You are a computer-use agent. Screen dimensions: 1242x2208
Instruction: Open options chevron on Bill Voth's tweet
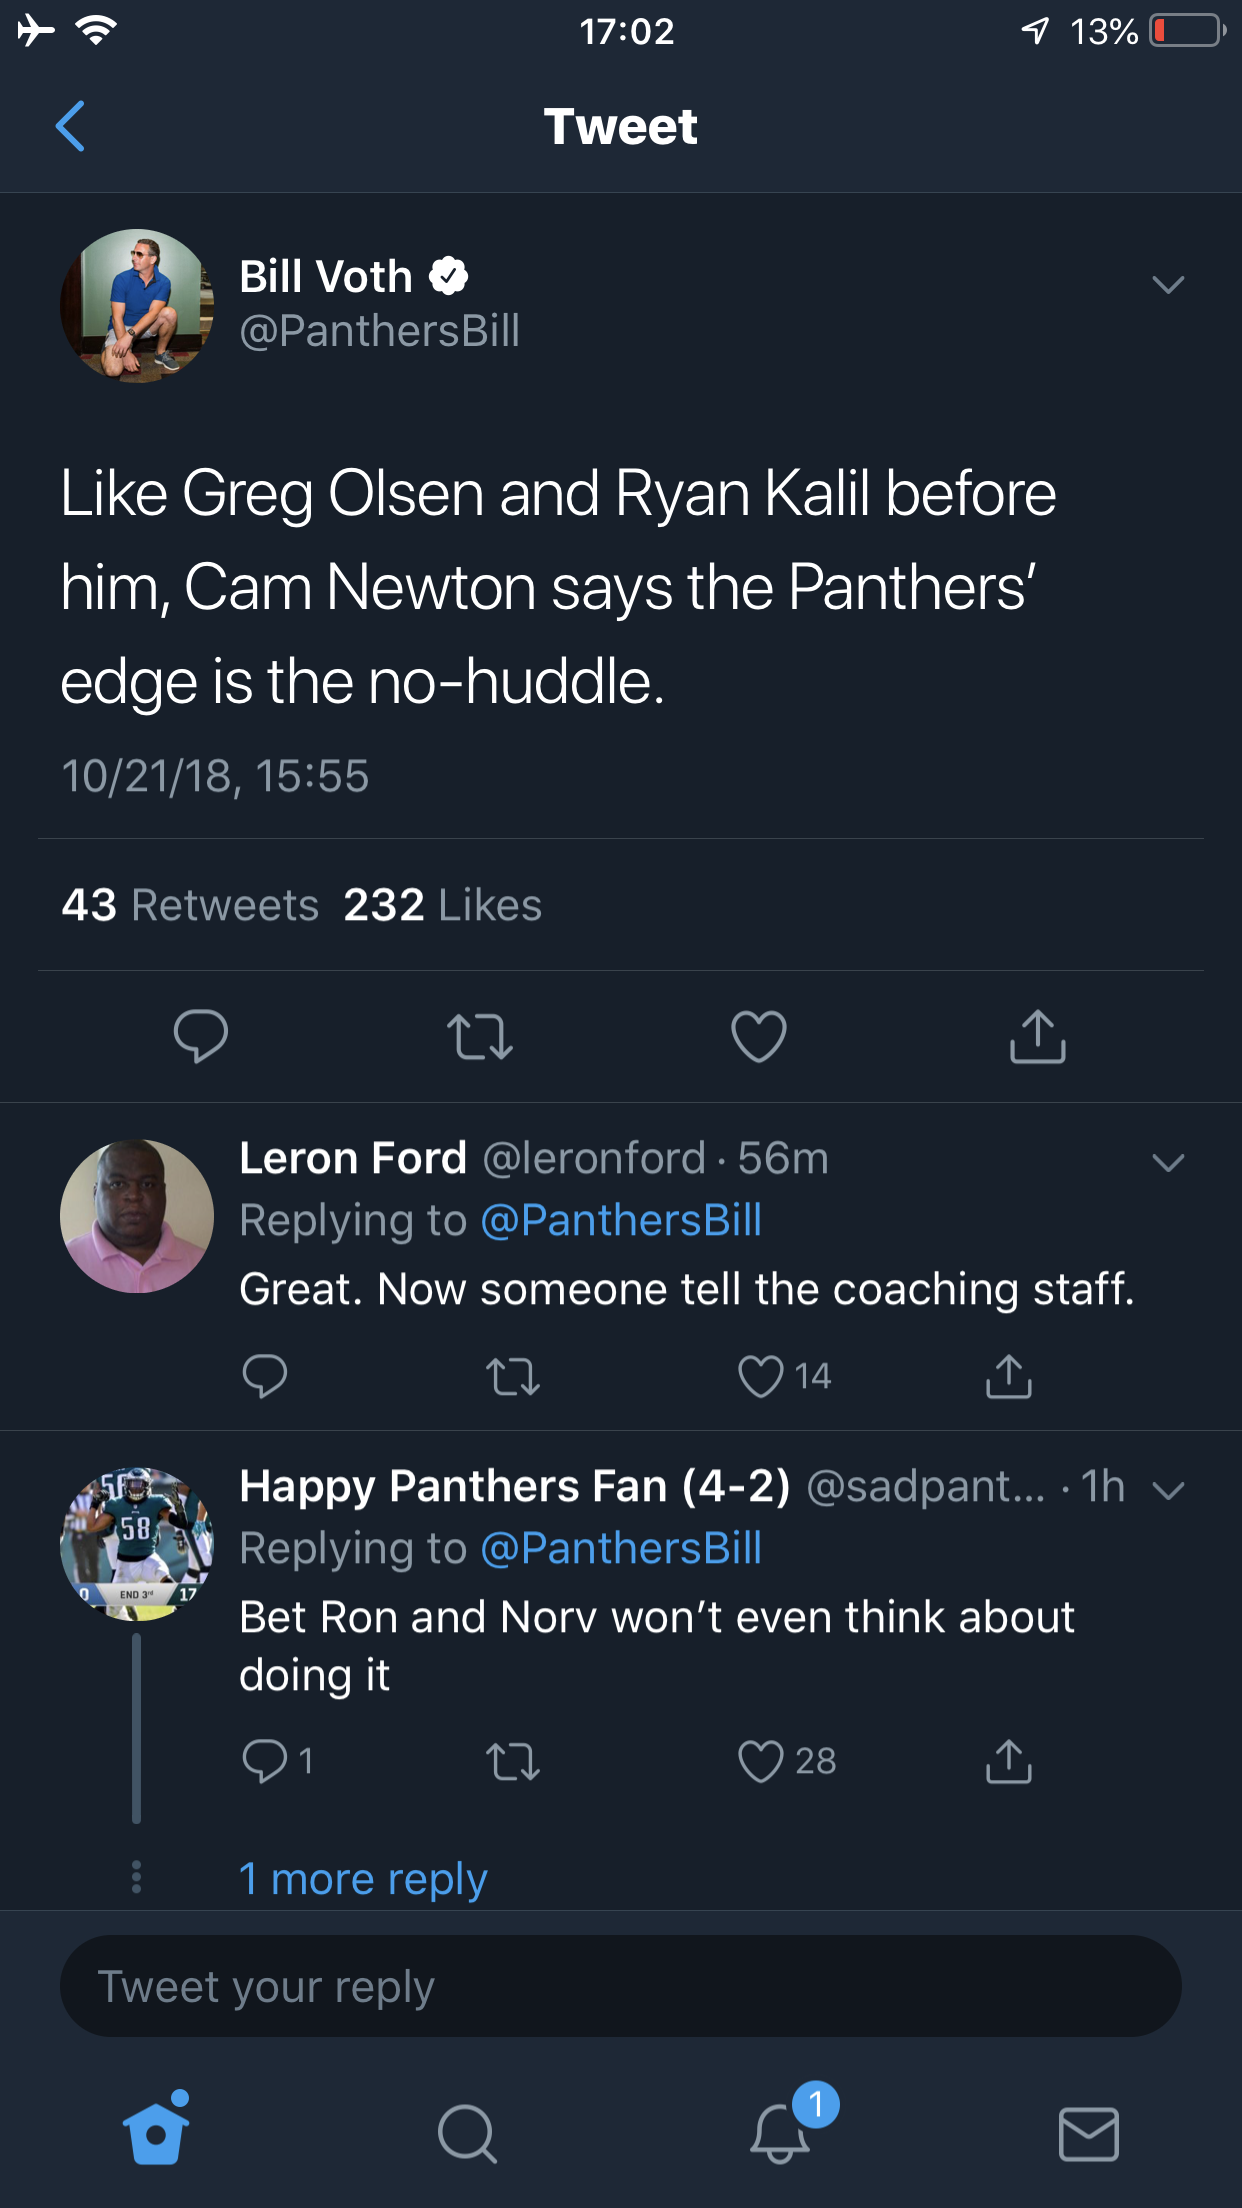point(1167,285)
